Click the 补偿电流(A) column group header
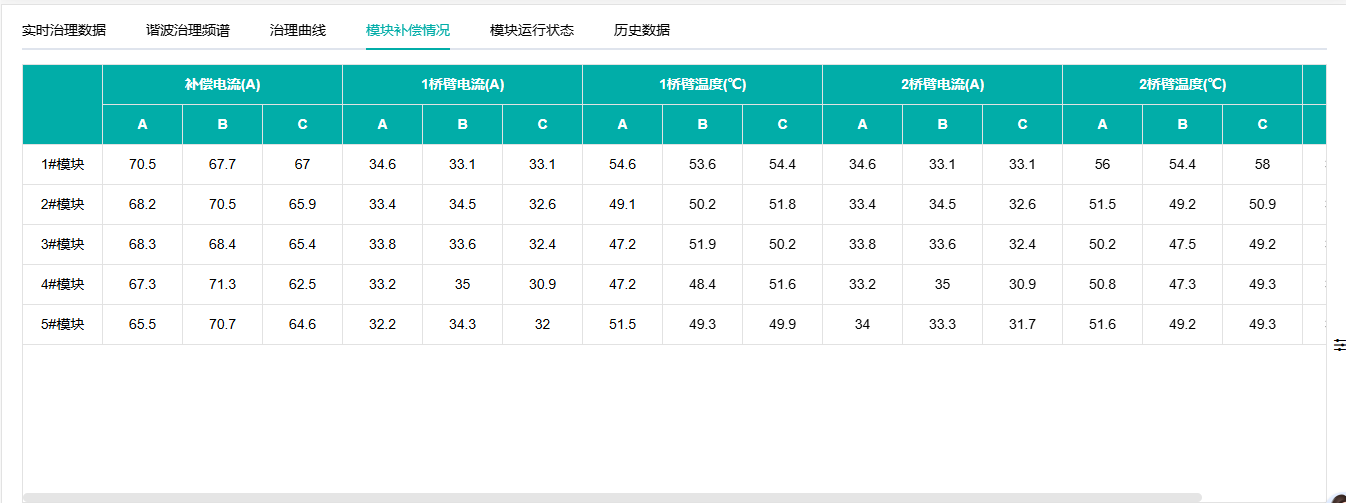The image size is (1346, 503). (222, 85)
